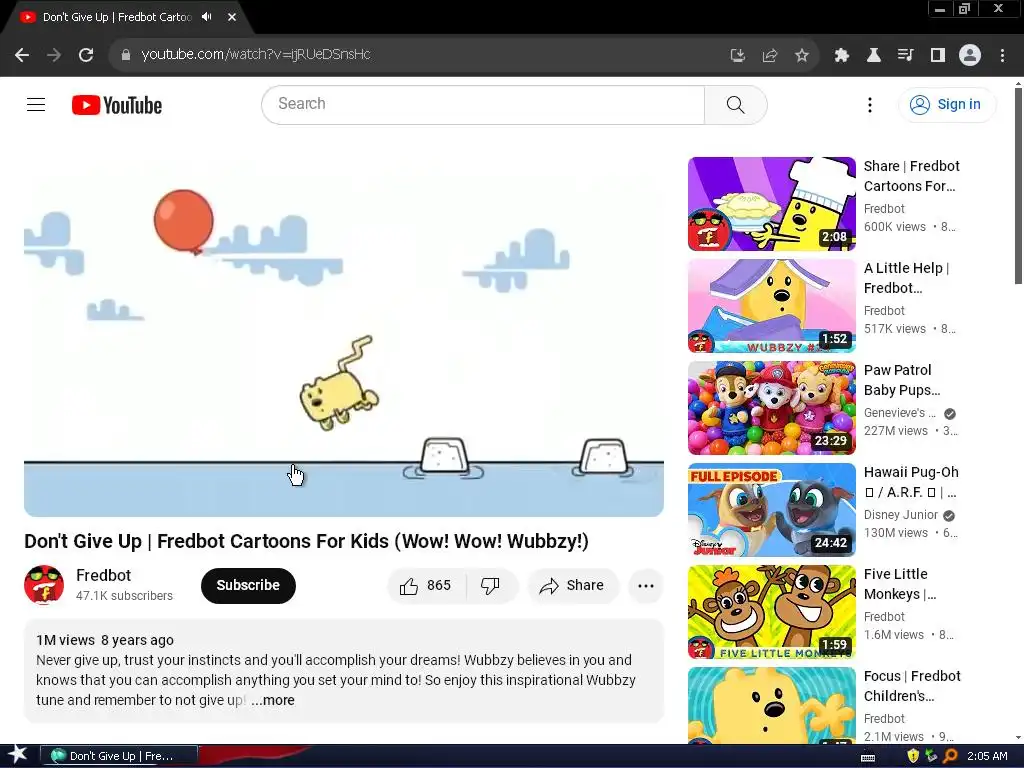The width and height of the screenshot is (1024, 768).
Task: Click the yellow shield tray icon
Action: coord(912,756)
